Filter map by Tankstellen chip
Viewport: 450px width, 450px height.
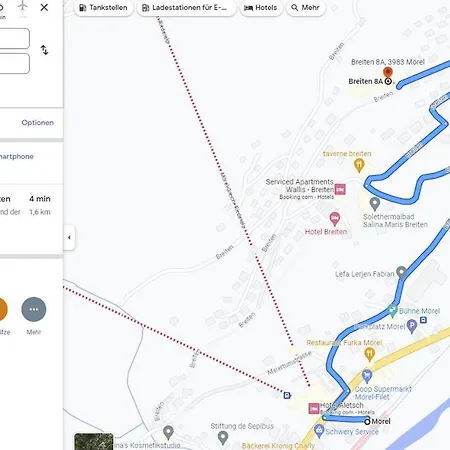[x=103, y=7]
